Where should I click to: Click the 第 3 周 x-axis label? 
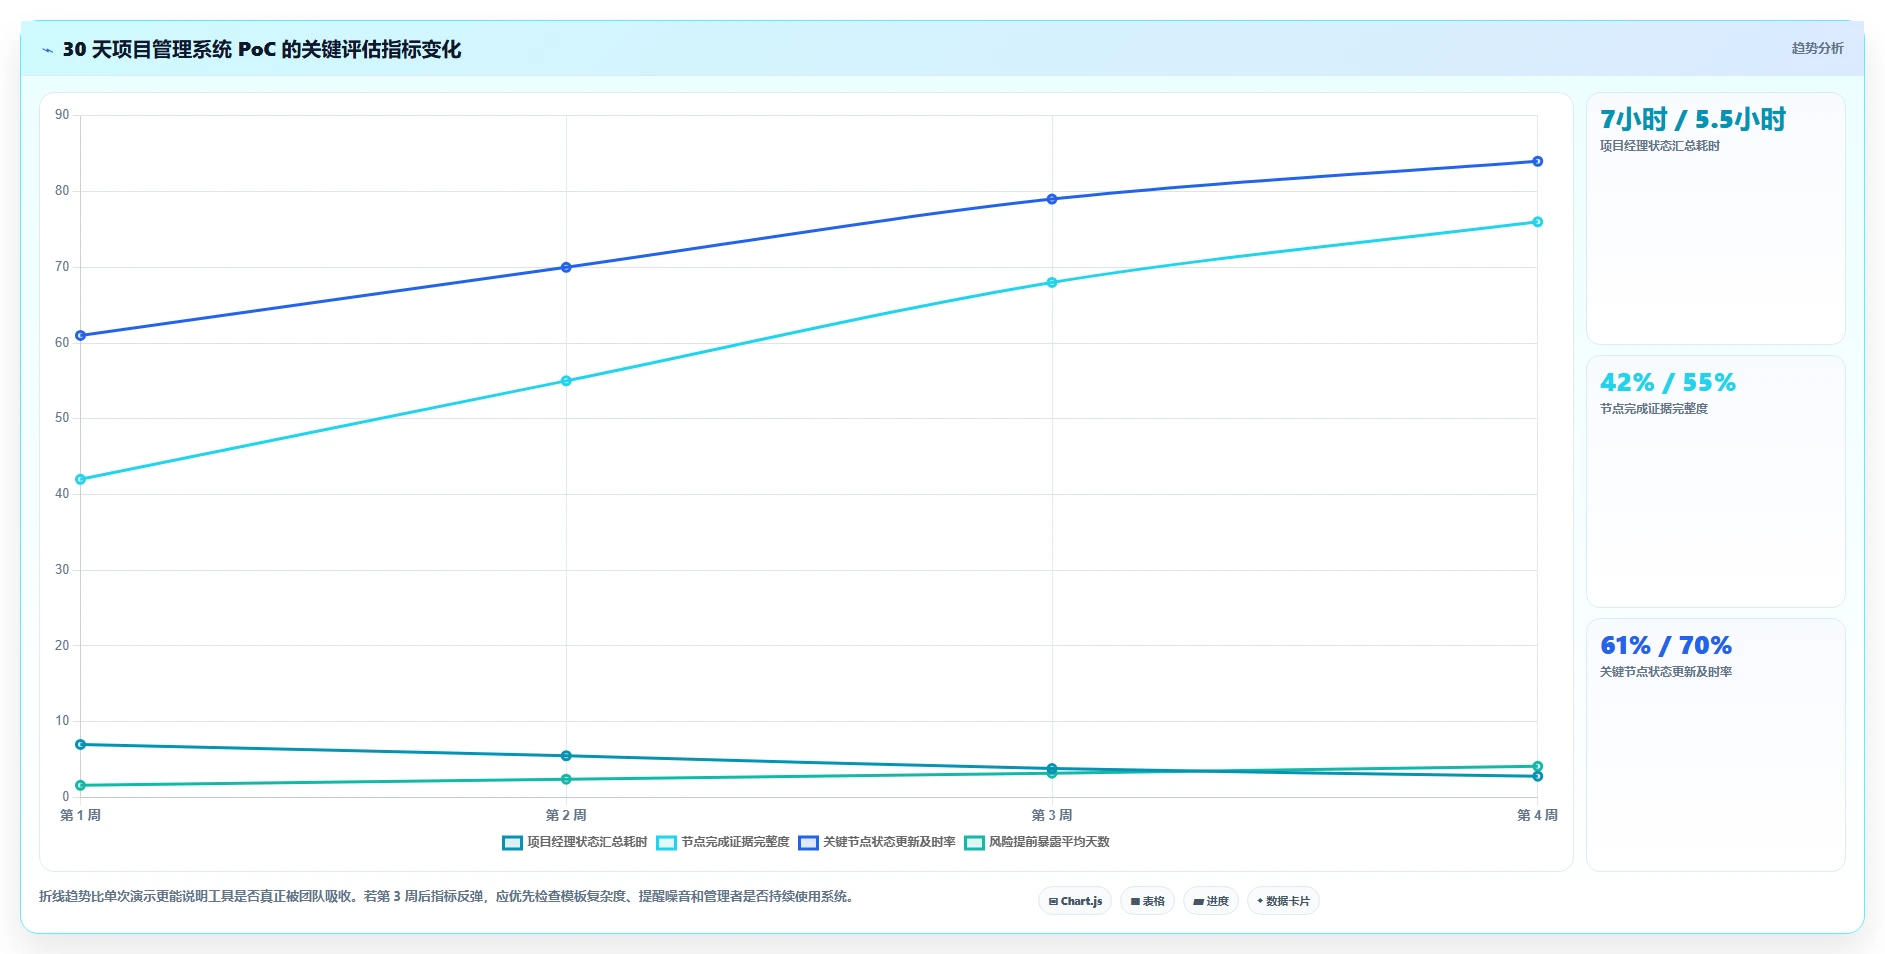click(1052, 815)
